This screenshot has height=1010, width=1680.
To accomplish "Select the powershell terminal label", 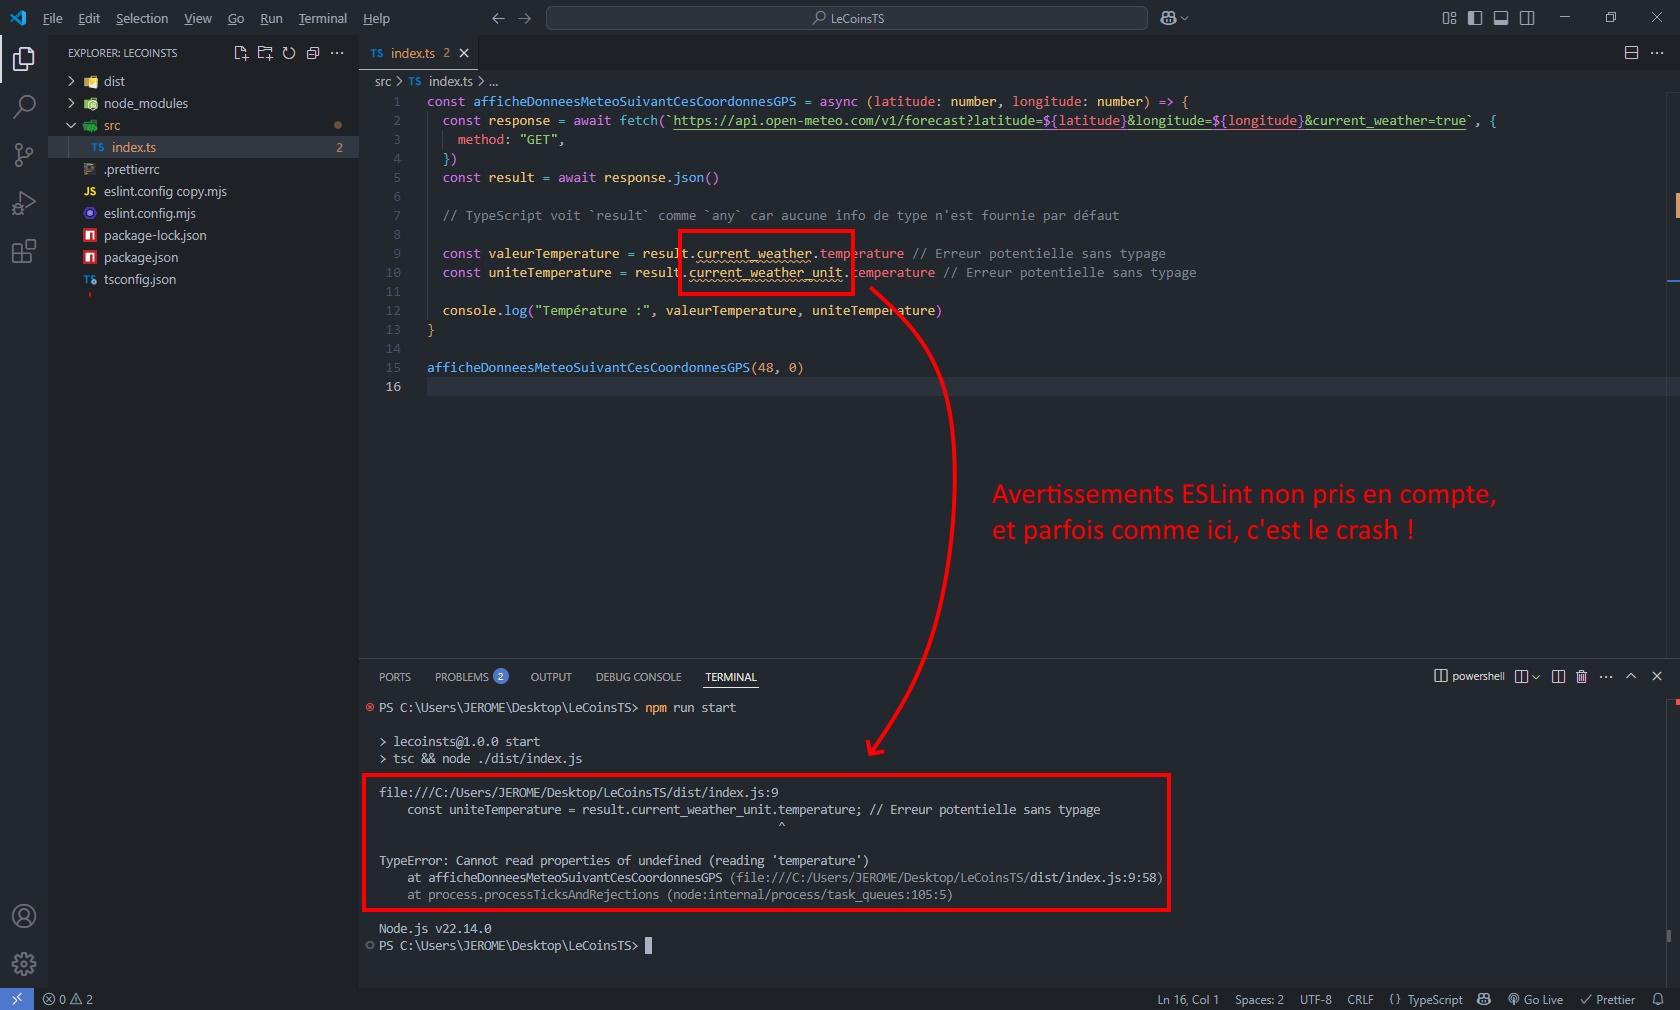I will [x=1469, y=677].
